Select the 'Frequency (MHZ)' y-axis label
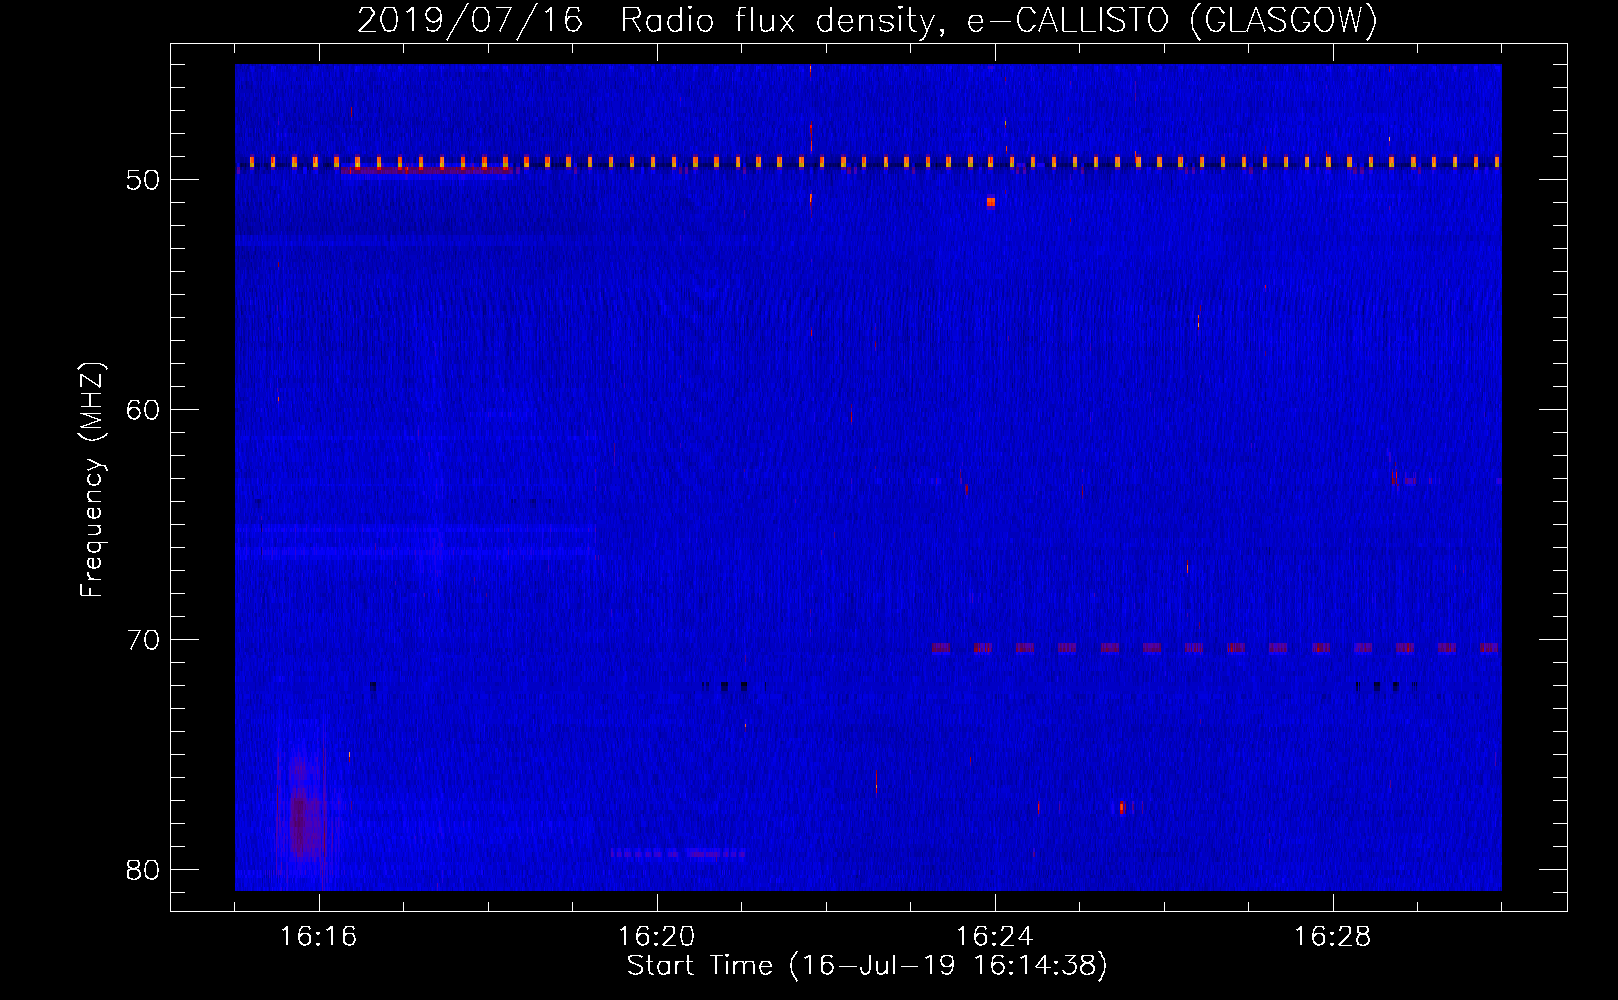This screenshot has width=1618, height=1000. pyautogui.click(x=91, y=479)
